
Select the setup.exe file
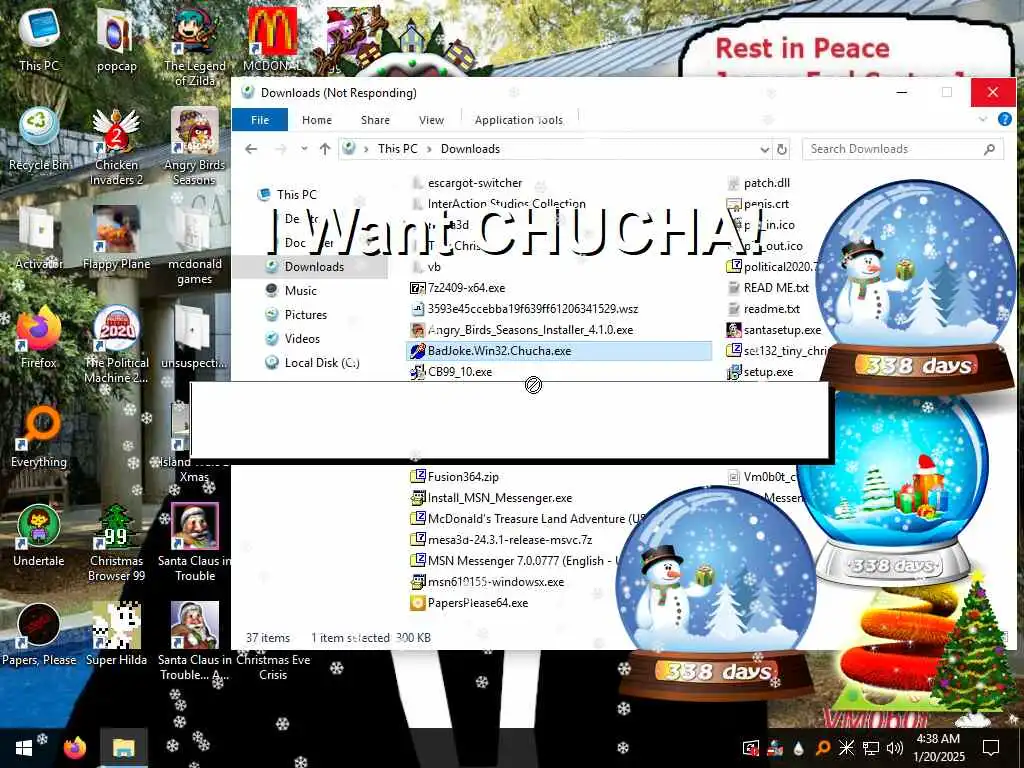pos(760,372)
